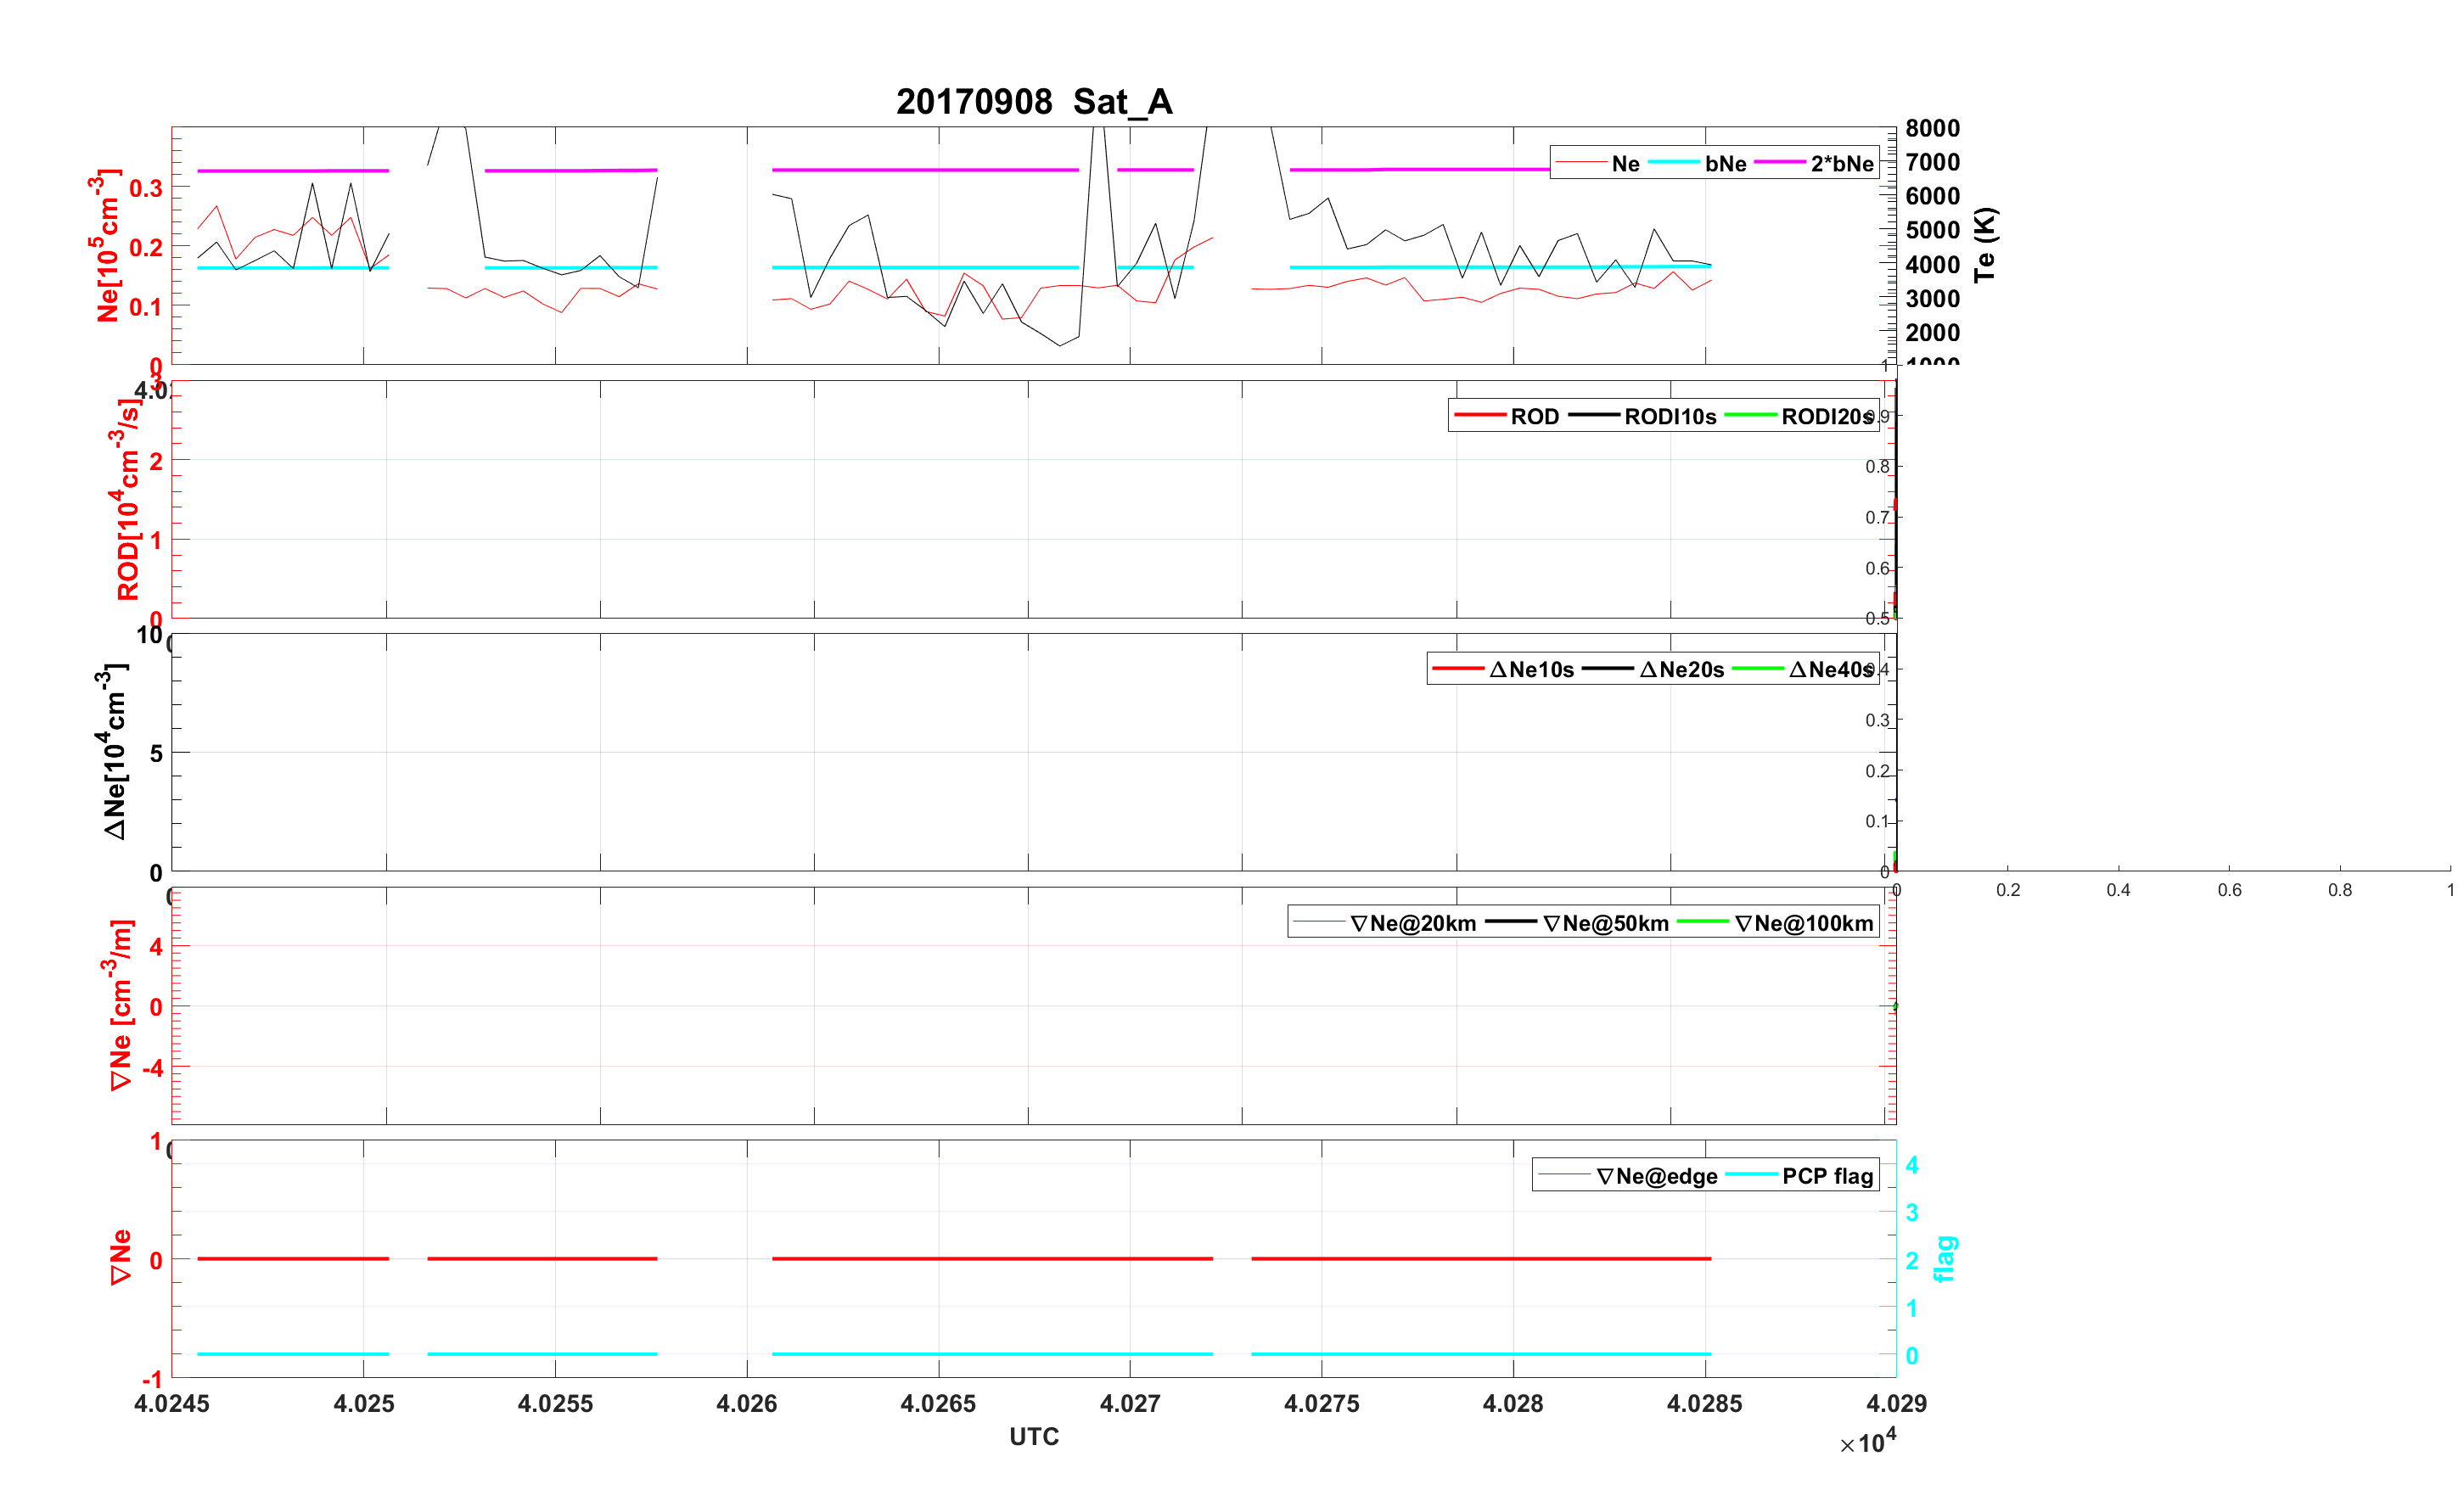The width and height of the screenshot is (2464, 1490).
Task: Select the ∇Ne@edge legend entry
Action: [x=1656, y=1177]
